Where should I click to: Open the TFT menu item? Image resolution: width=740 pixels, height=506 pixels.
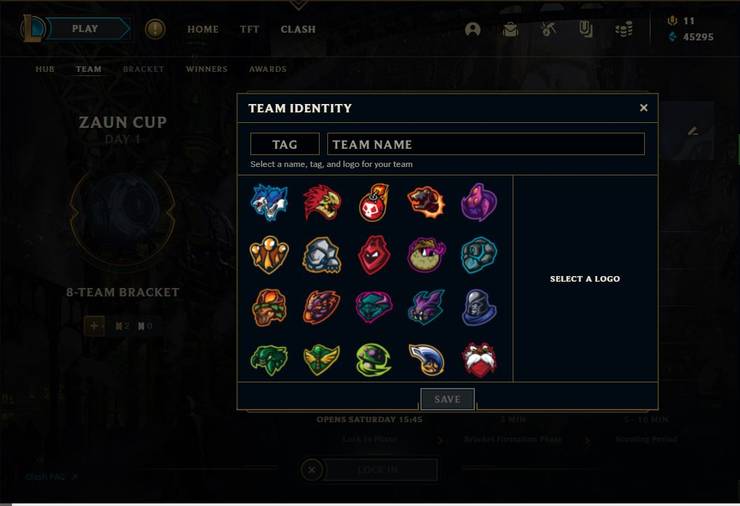[x=249, y=29]
